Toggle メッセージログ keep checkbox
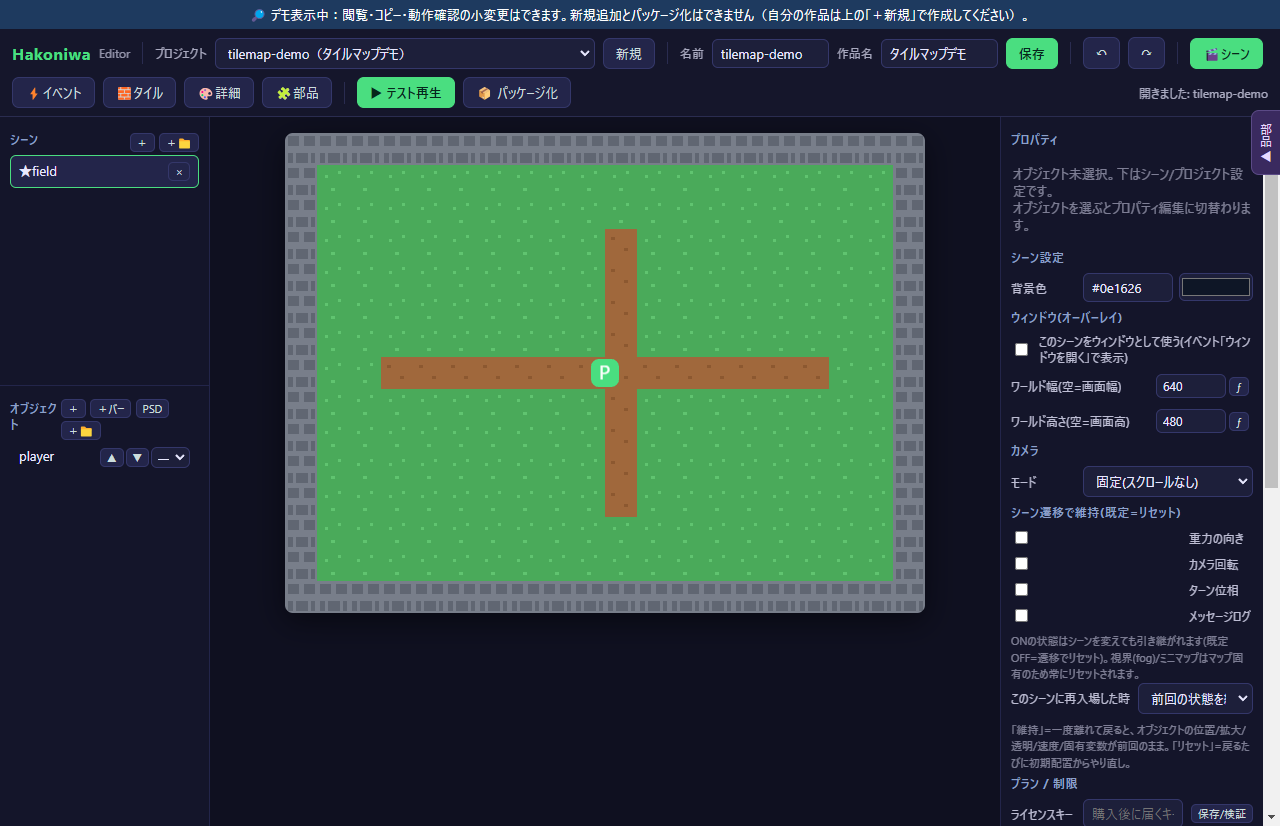 coord(1021,615)
